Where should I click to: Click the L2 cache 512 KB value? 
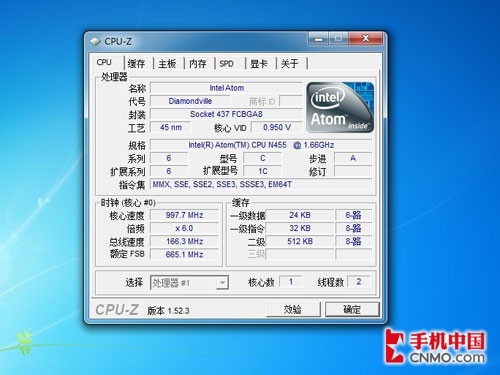[x=300, y=241]
